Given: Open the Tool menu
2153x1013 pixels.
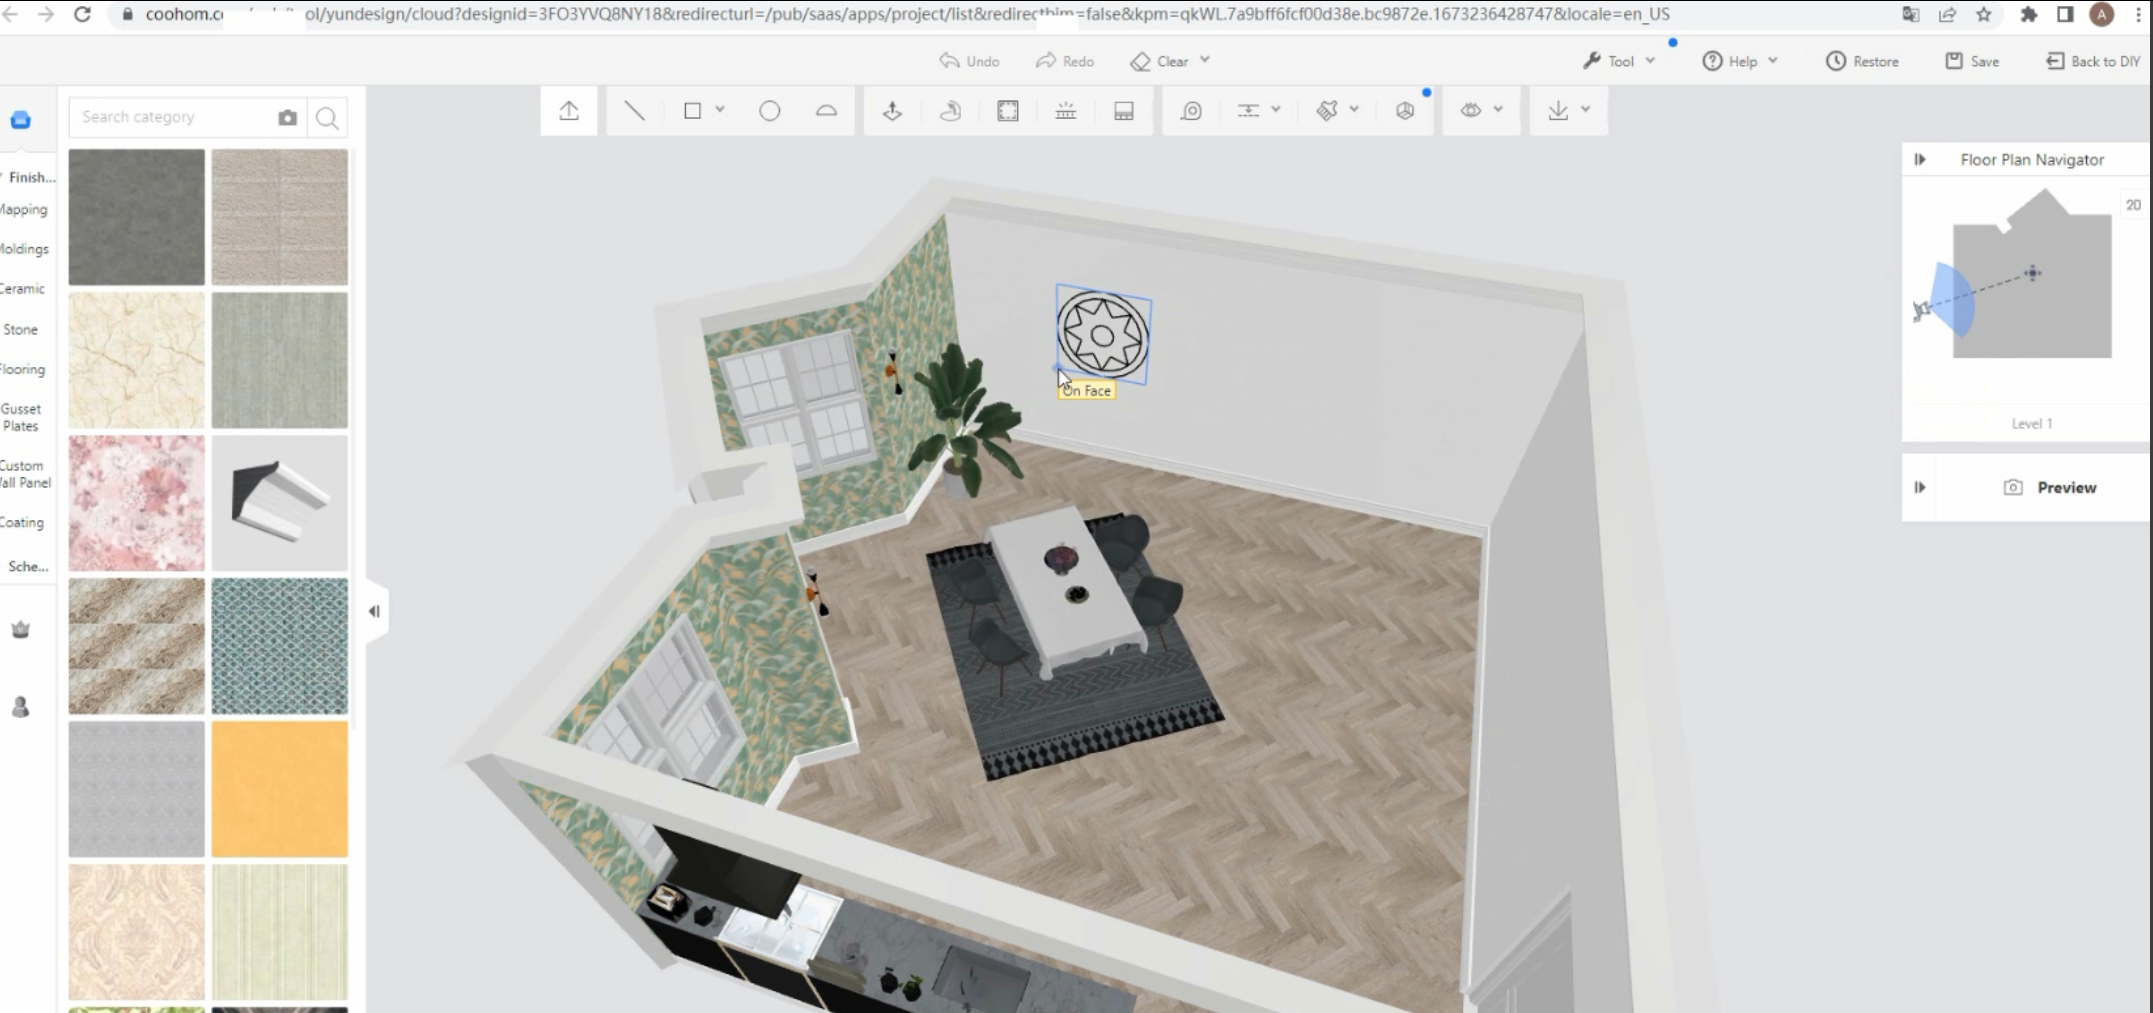Looking at the screenshot, I should coord(1619,61).
